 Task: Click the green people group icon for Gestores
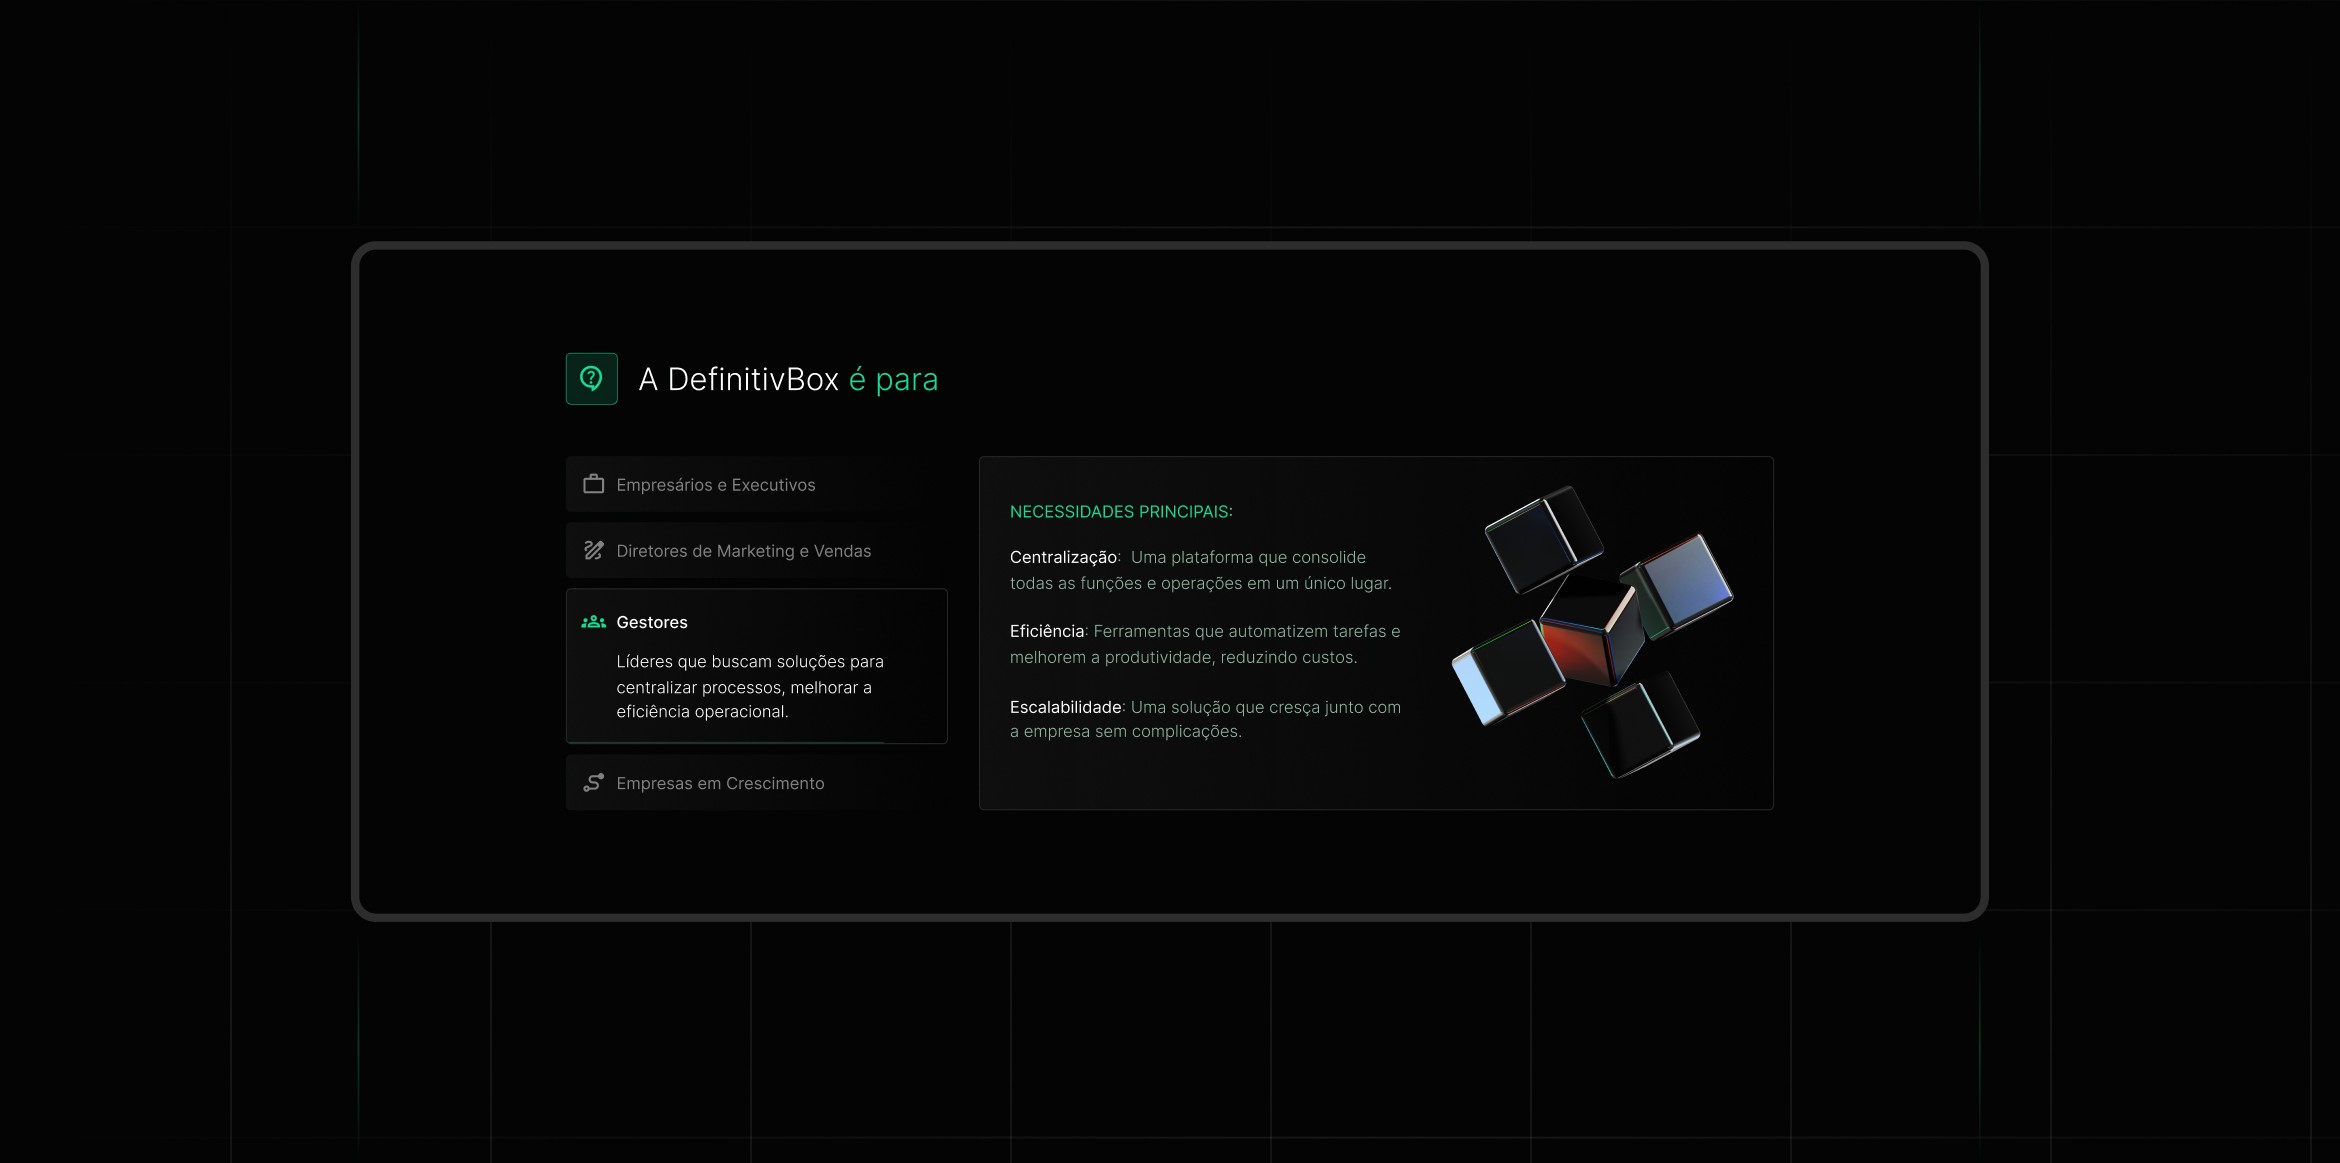tap(593, 622)
